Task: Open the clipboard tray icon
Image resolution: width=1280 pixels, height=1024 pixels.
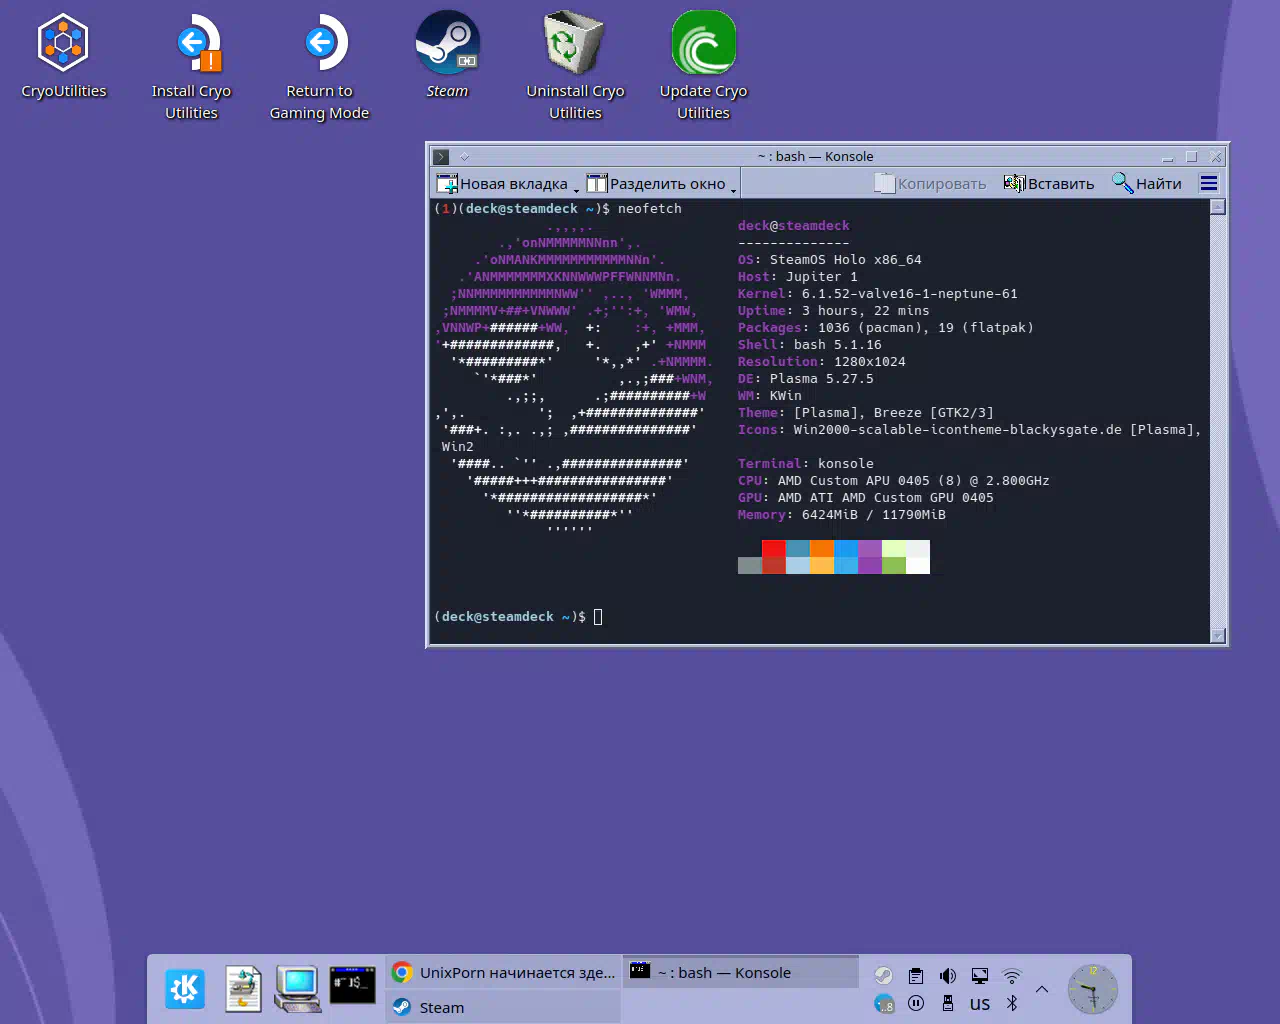Action: point(916,976)
